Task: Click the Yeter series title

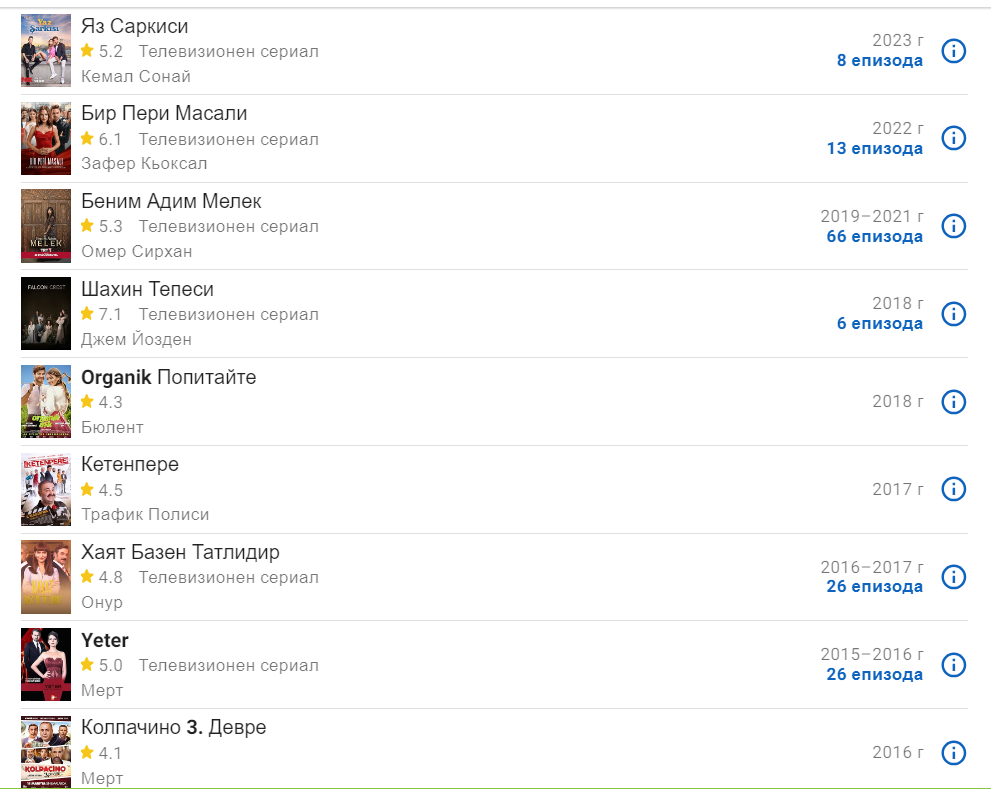Action: tap(105, 640)
